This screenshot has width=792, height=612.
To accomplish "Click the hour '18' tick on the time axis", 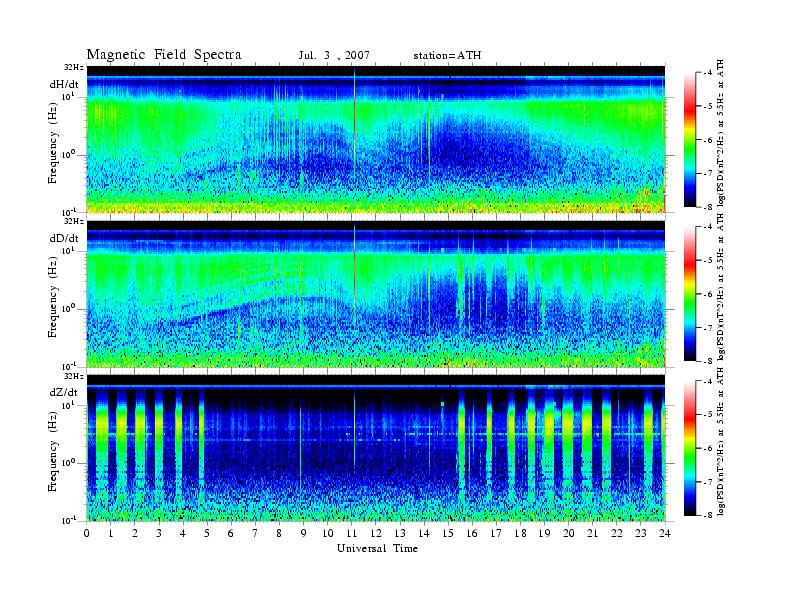I will [x=520, y=533].
